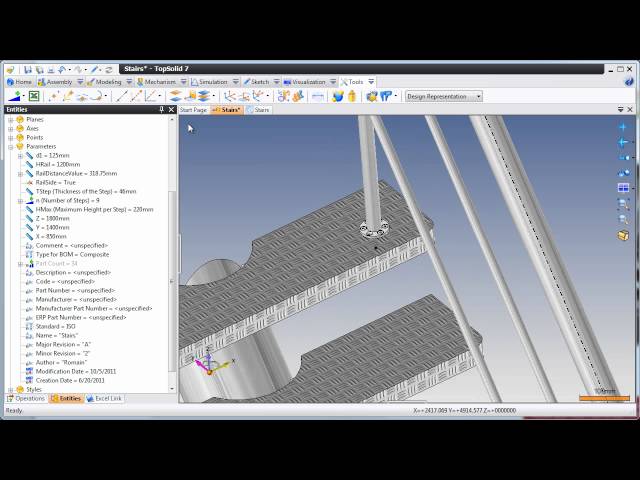Click the orange scale bar in viewport
The width and height of the screenshot is (640, 480).
[x=604, y=398]
